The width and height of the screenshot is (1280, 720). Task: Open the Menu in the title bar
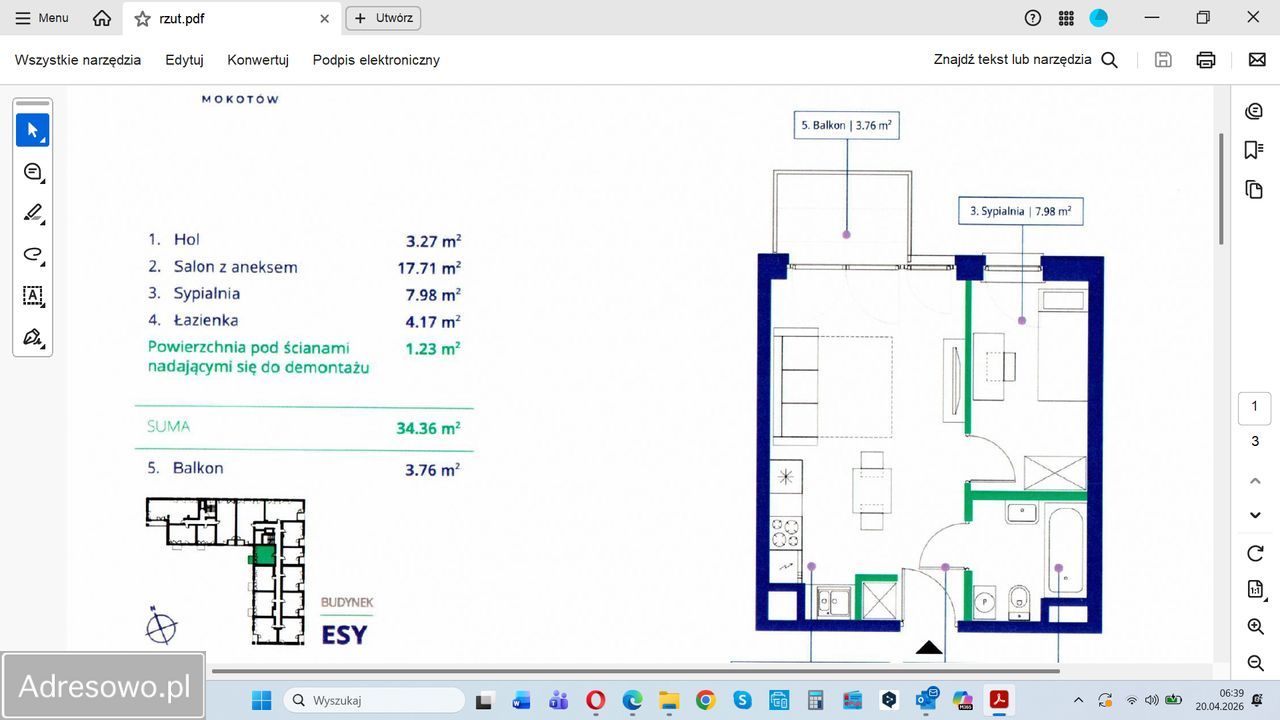pos(42,18)
